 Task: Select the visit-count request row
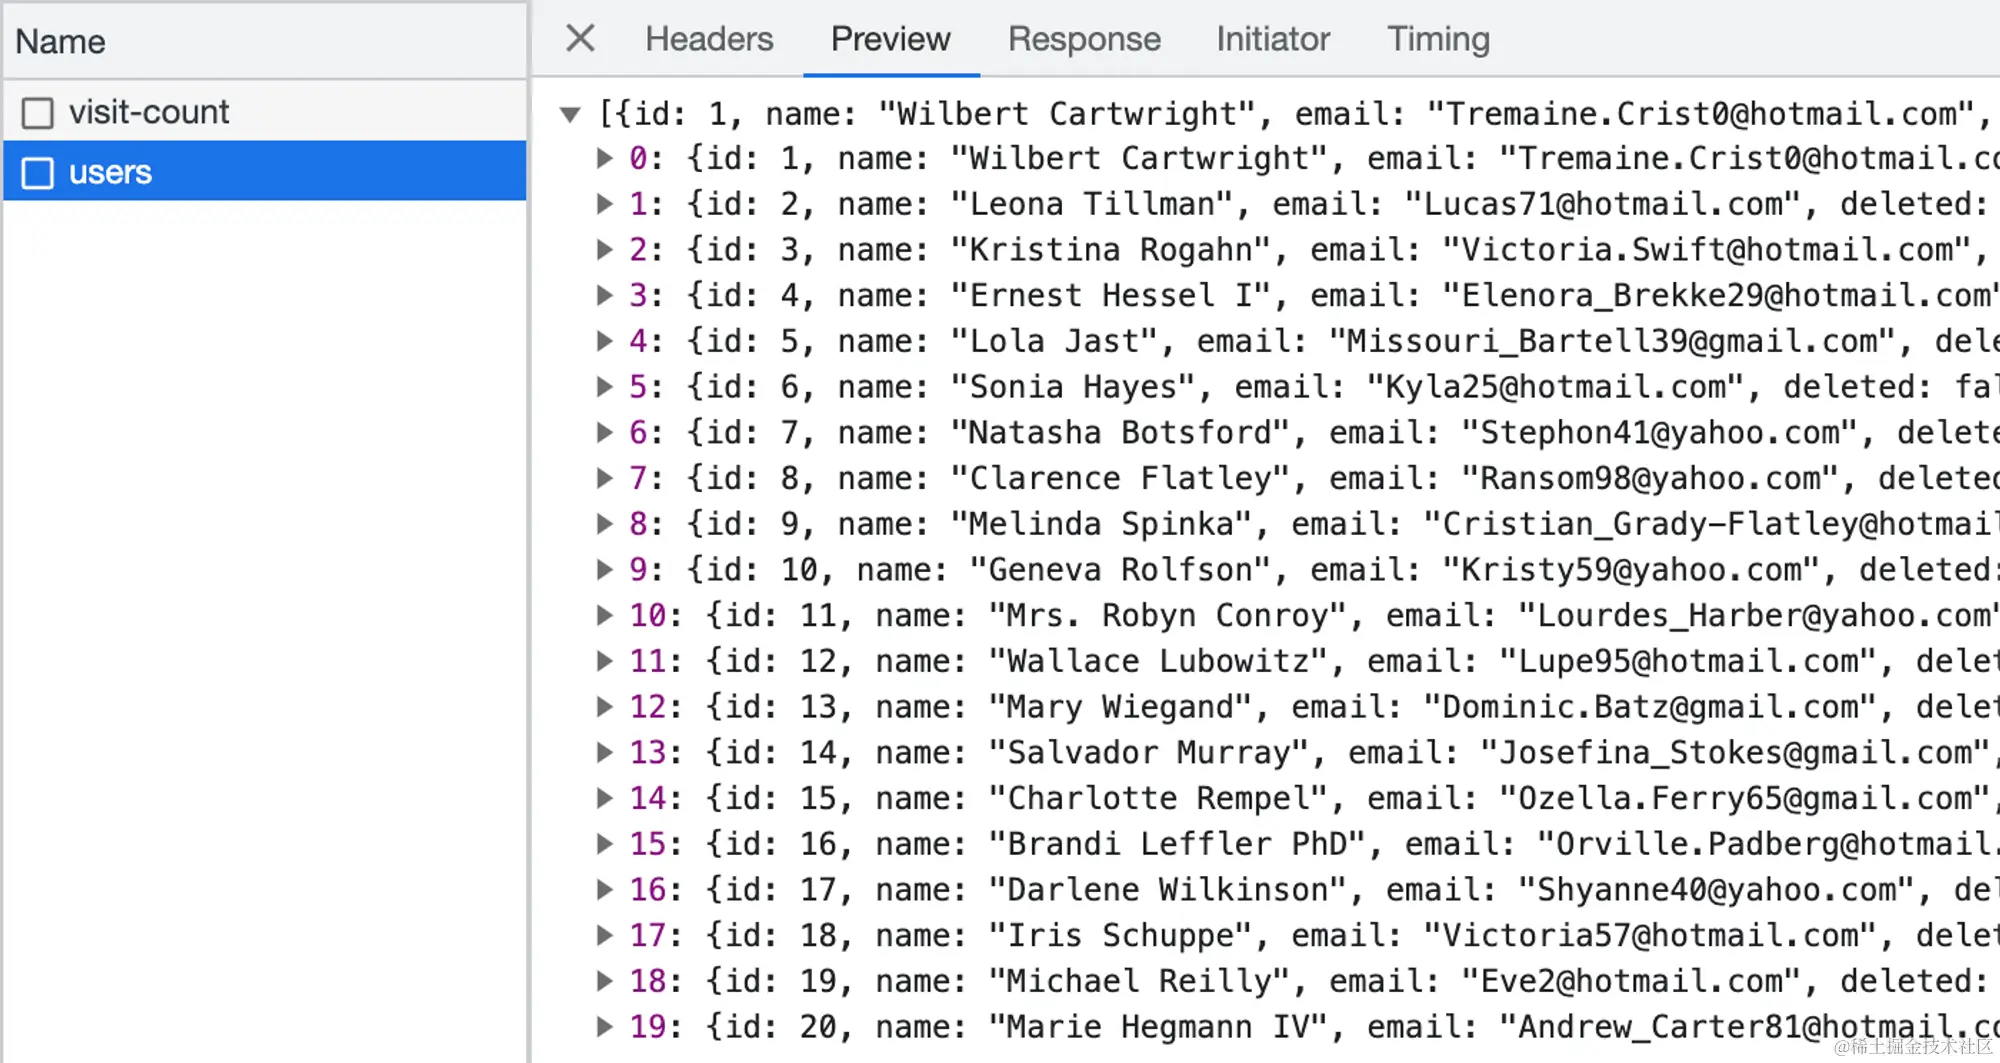click(265, 112)
